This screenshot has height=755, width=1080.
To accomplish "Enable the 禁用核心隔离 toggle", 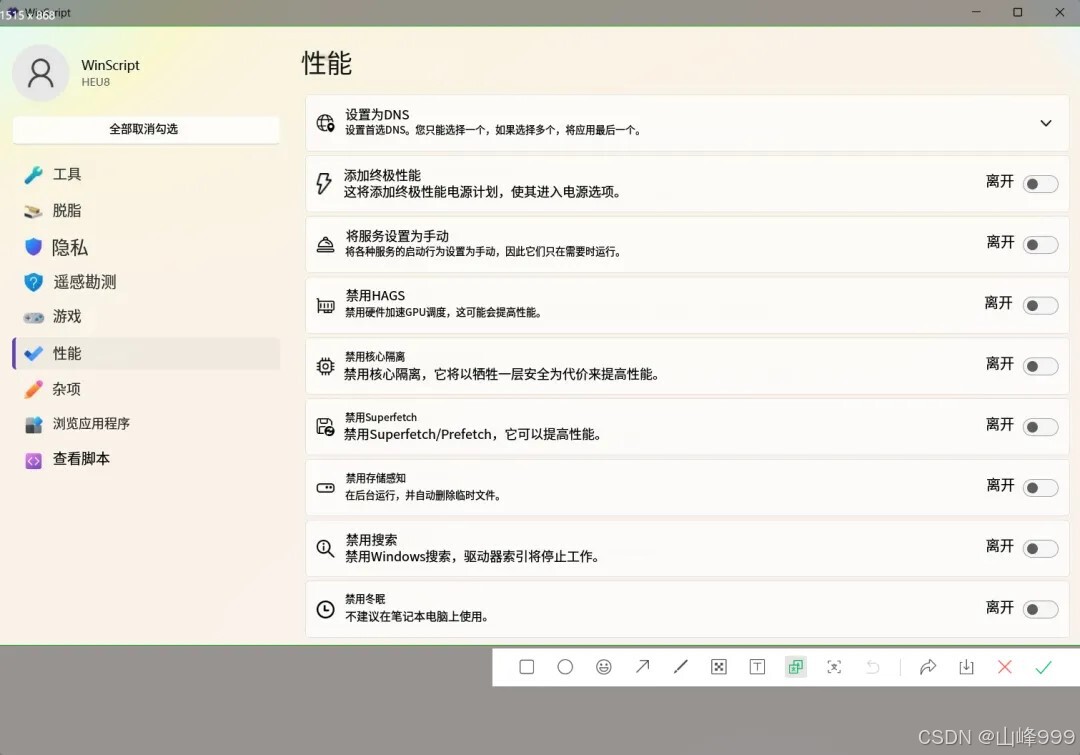I will [1040, 366].
